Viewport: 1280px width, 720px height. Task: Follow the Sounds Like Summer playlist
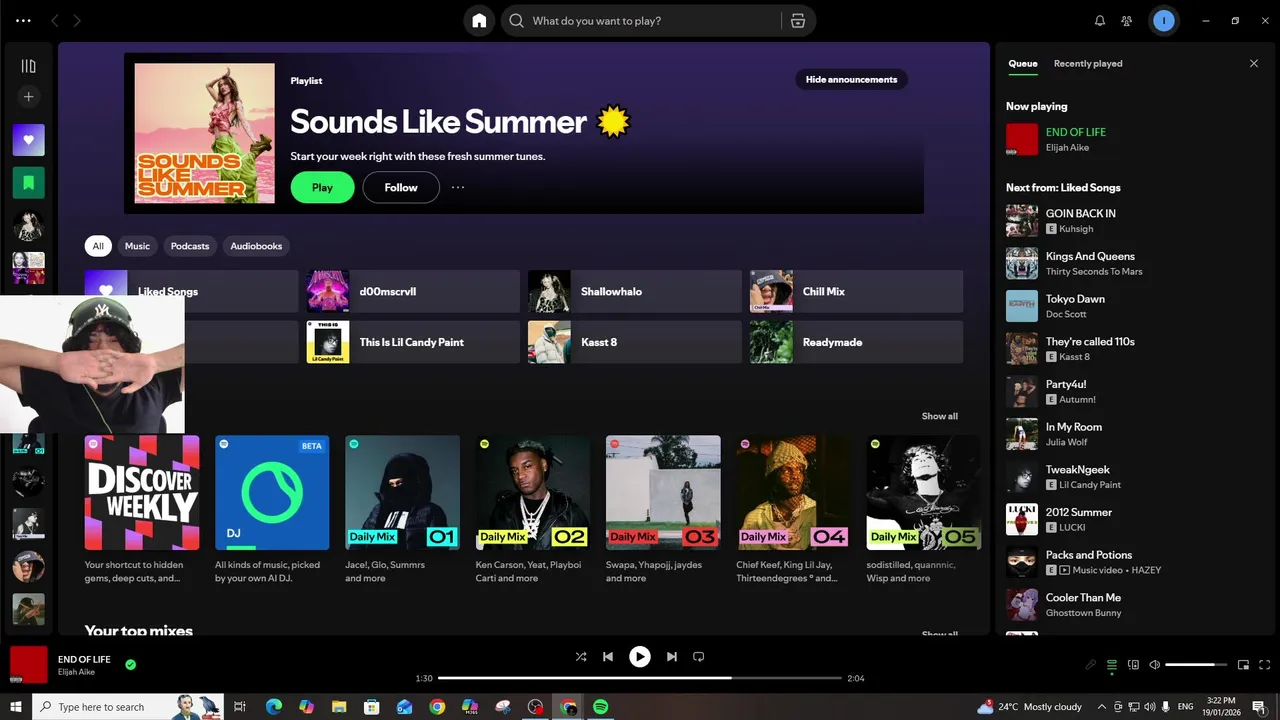[x=401, y=187]
